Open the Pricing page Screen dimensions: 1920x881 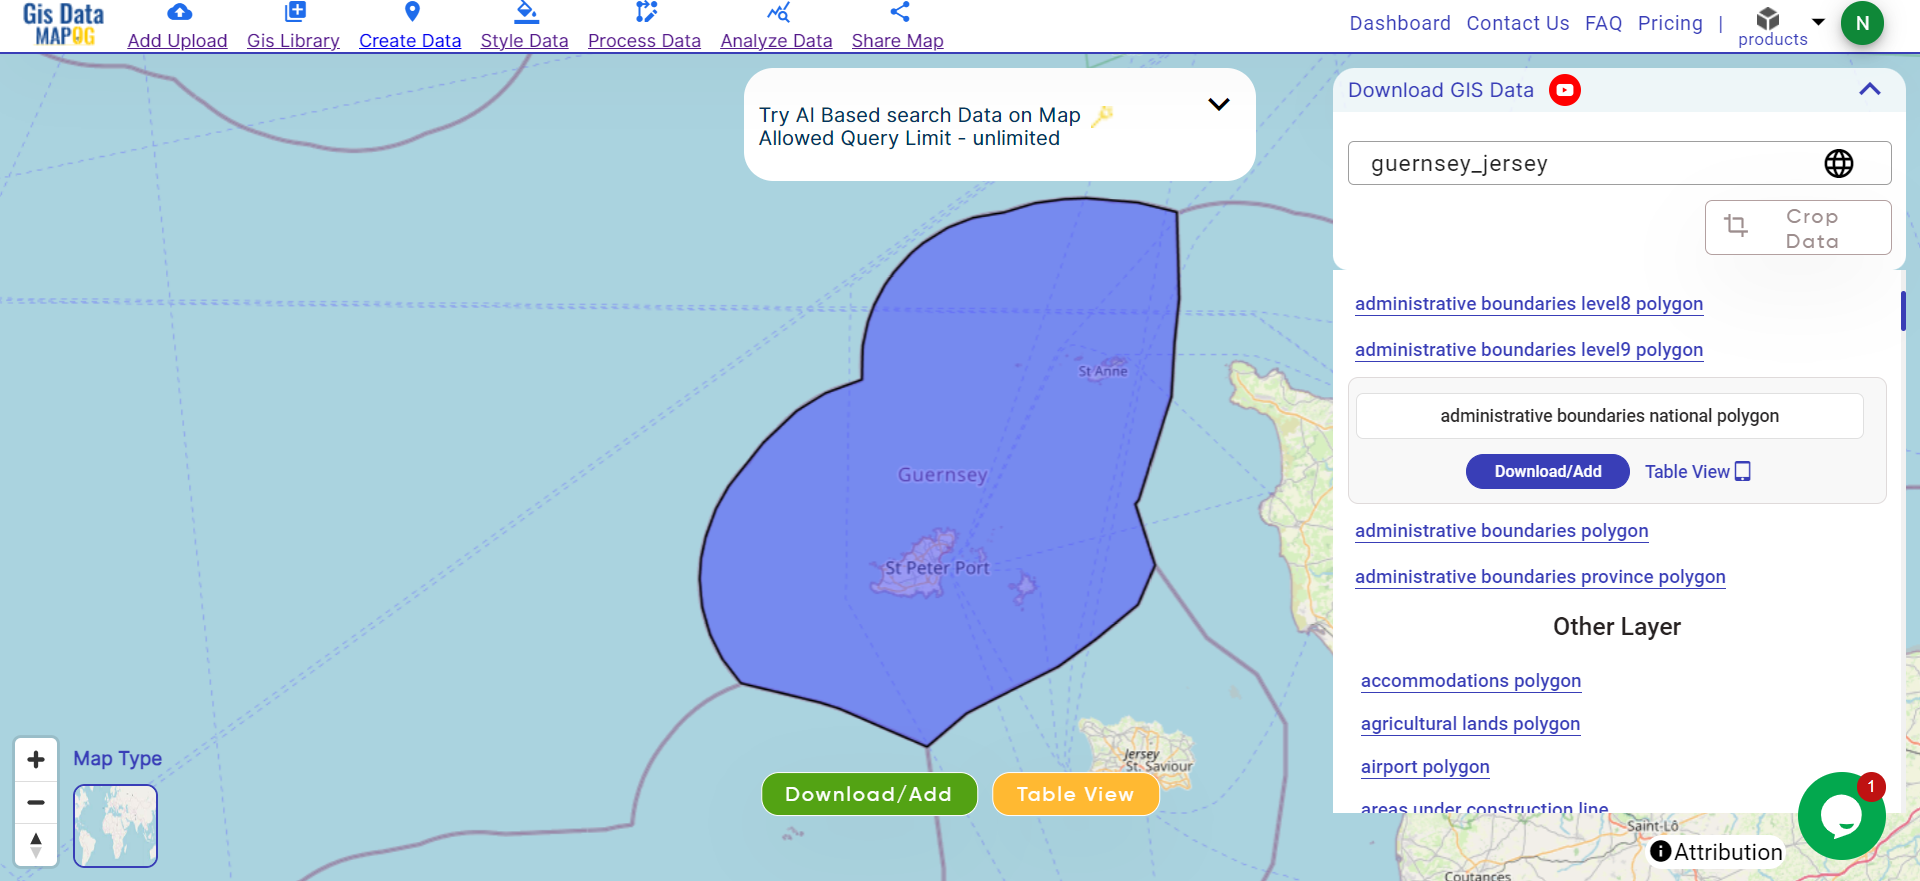coord(1670,23)
